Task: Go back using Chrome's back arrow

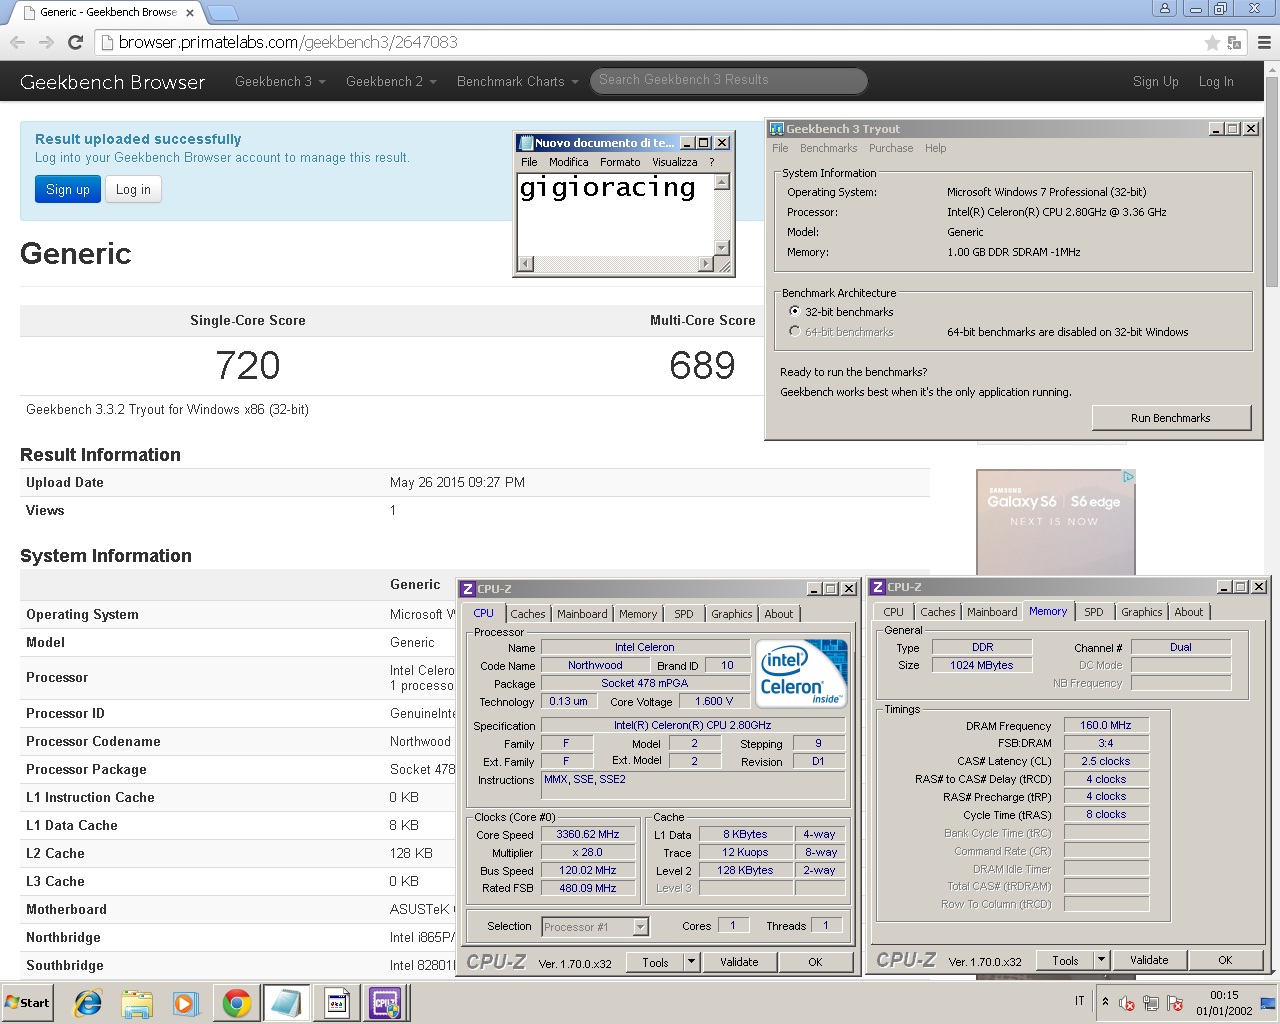Action: coord(17,42)
